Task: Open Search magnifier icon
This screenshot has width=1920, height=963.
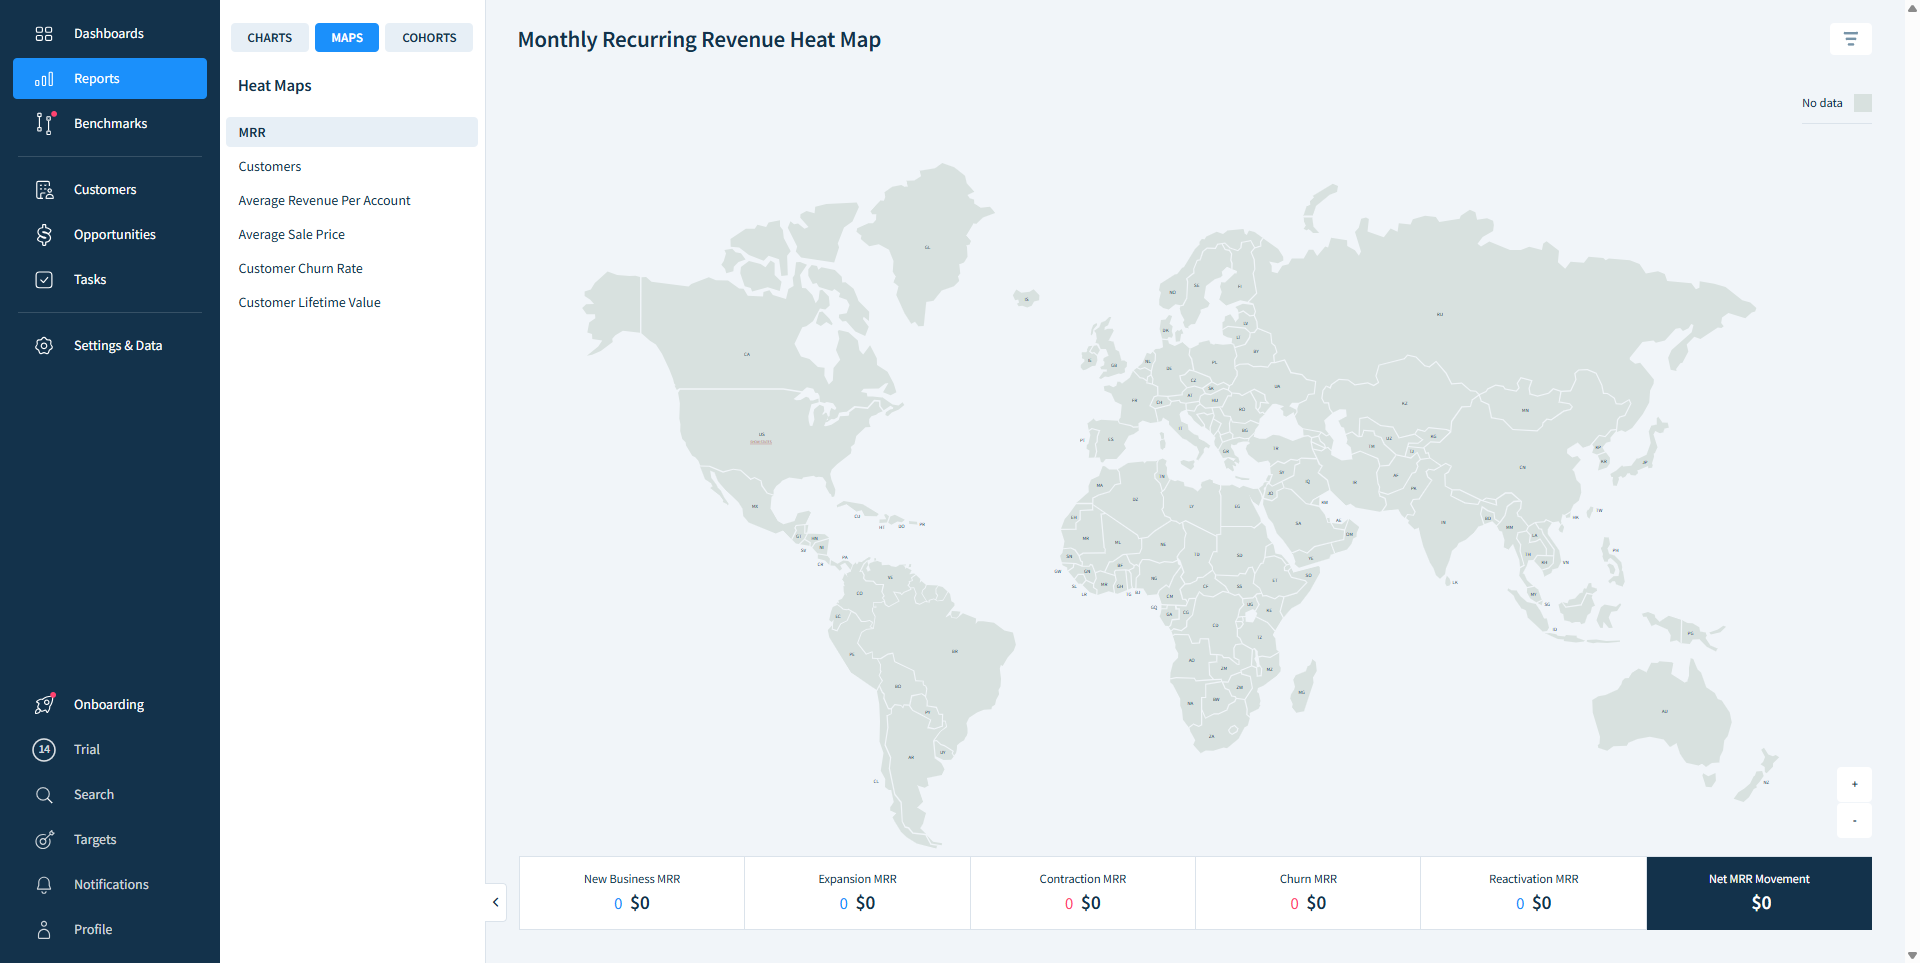Action: (44, 795)
